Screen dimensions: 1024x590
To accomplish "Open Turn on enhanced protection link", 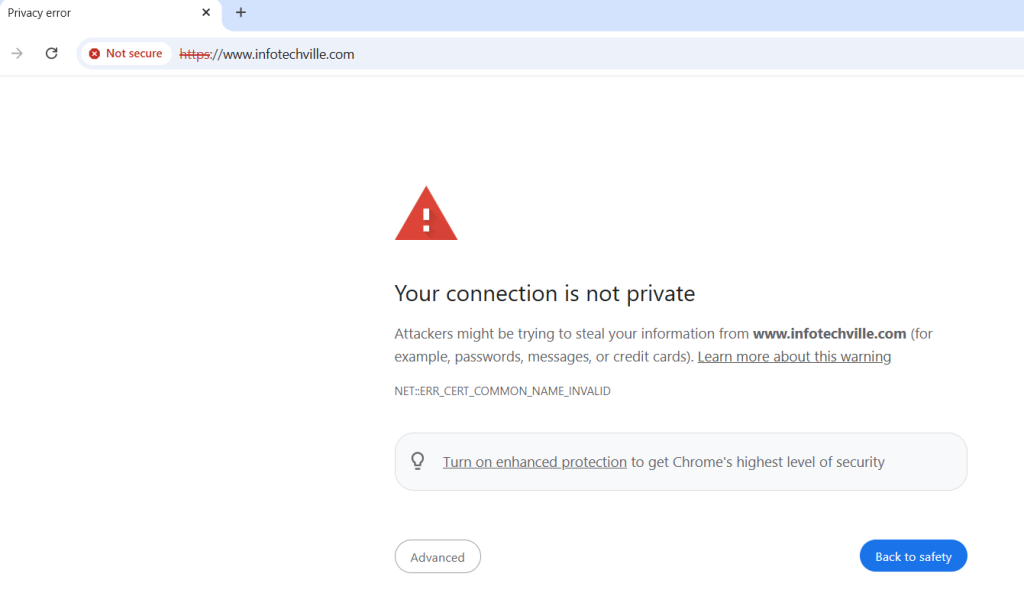I will [534, 462].
